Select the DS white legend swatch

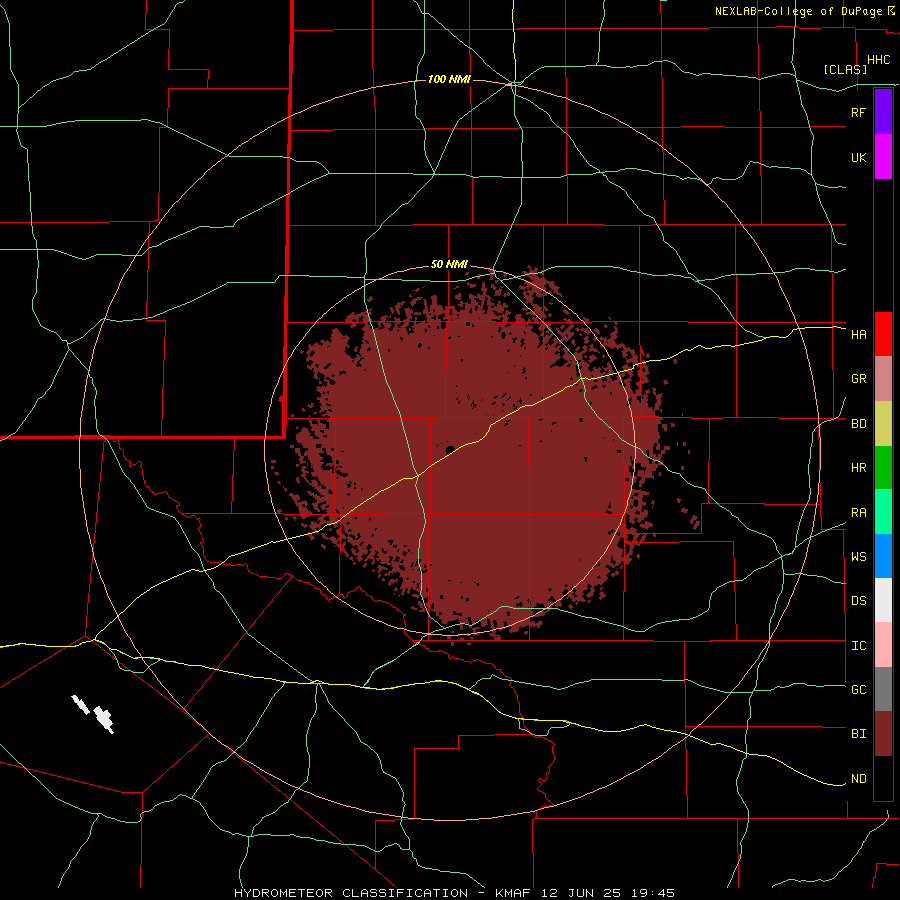click(x=883, y=600)
